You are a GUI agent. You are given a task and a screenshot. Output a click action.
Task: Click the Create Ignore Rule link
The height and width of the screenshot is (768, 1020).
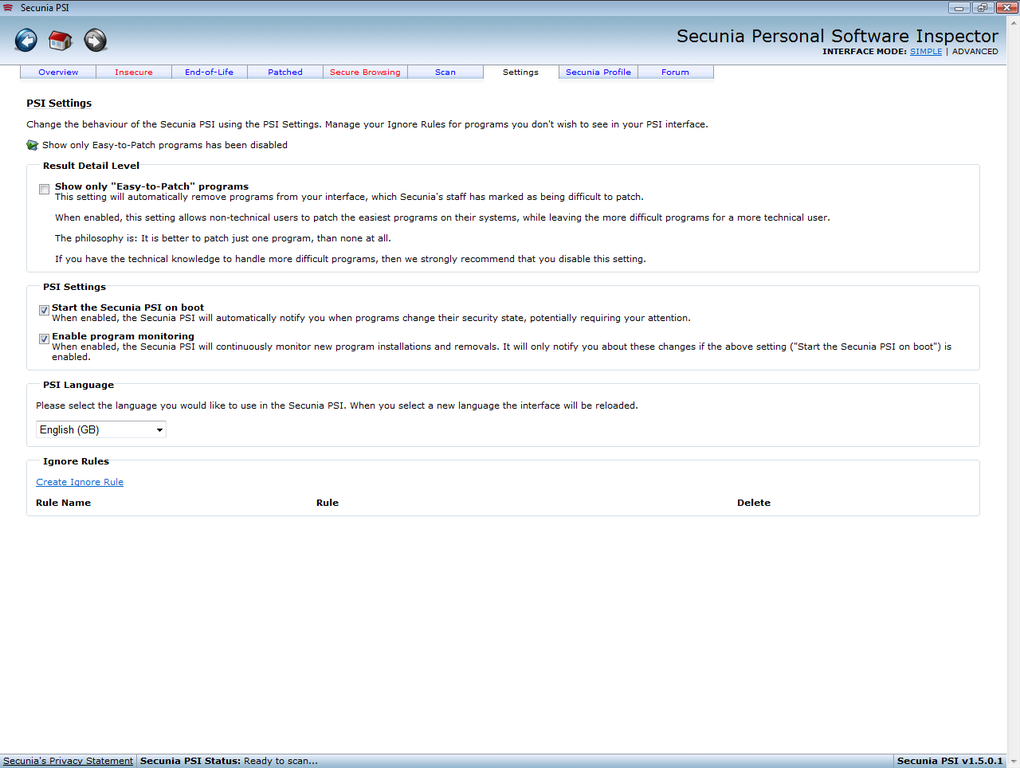click(79, 482)
